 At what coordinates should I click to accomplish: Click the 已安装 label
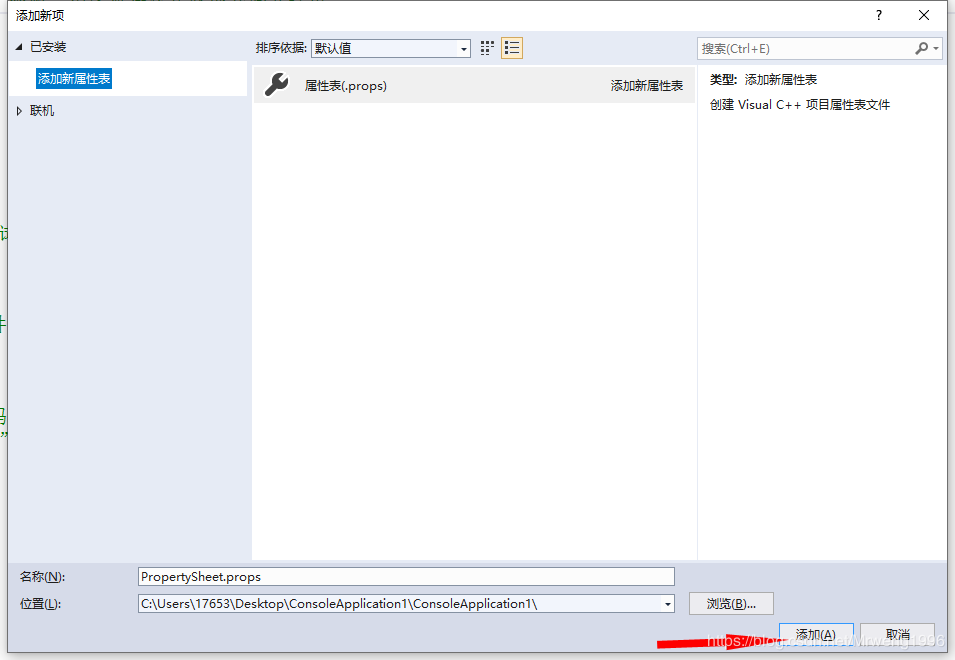pos(48,46)
